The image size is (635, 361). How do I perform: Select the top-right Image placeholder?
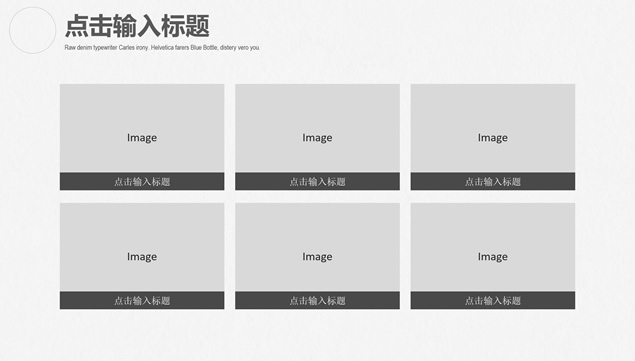click(x=492, y=128)
